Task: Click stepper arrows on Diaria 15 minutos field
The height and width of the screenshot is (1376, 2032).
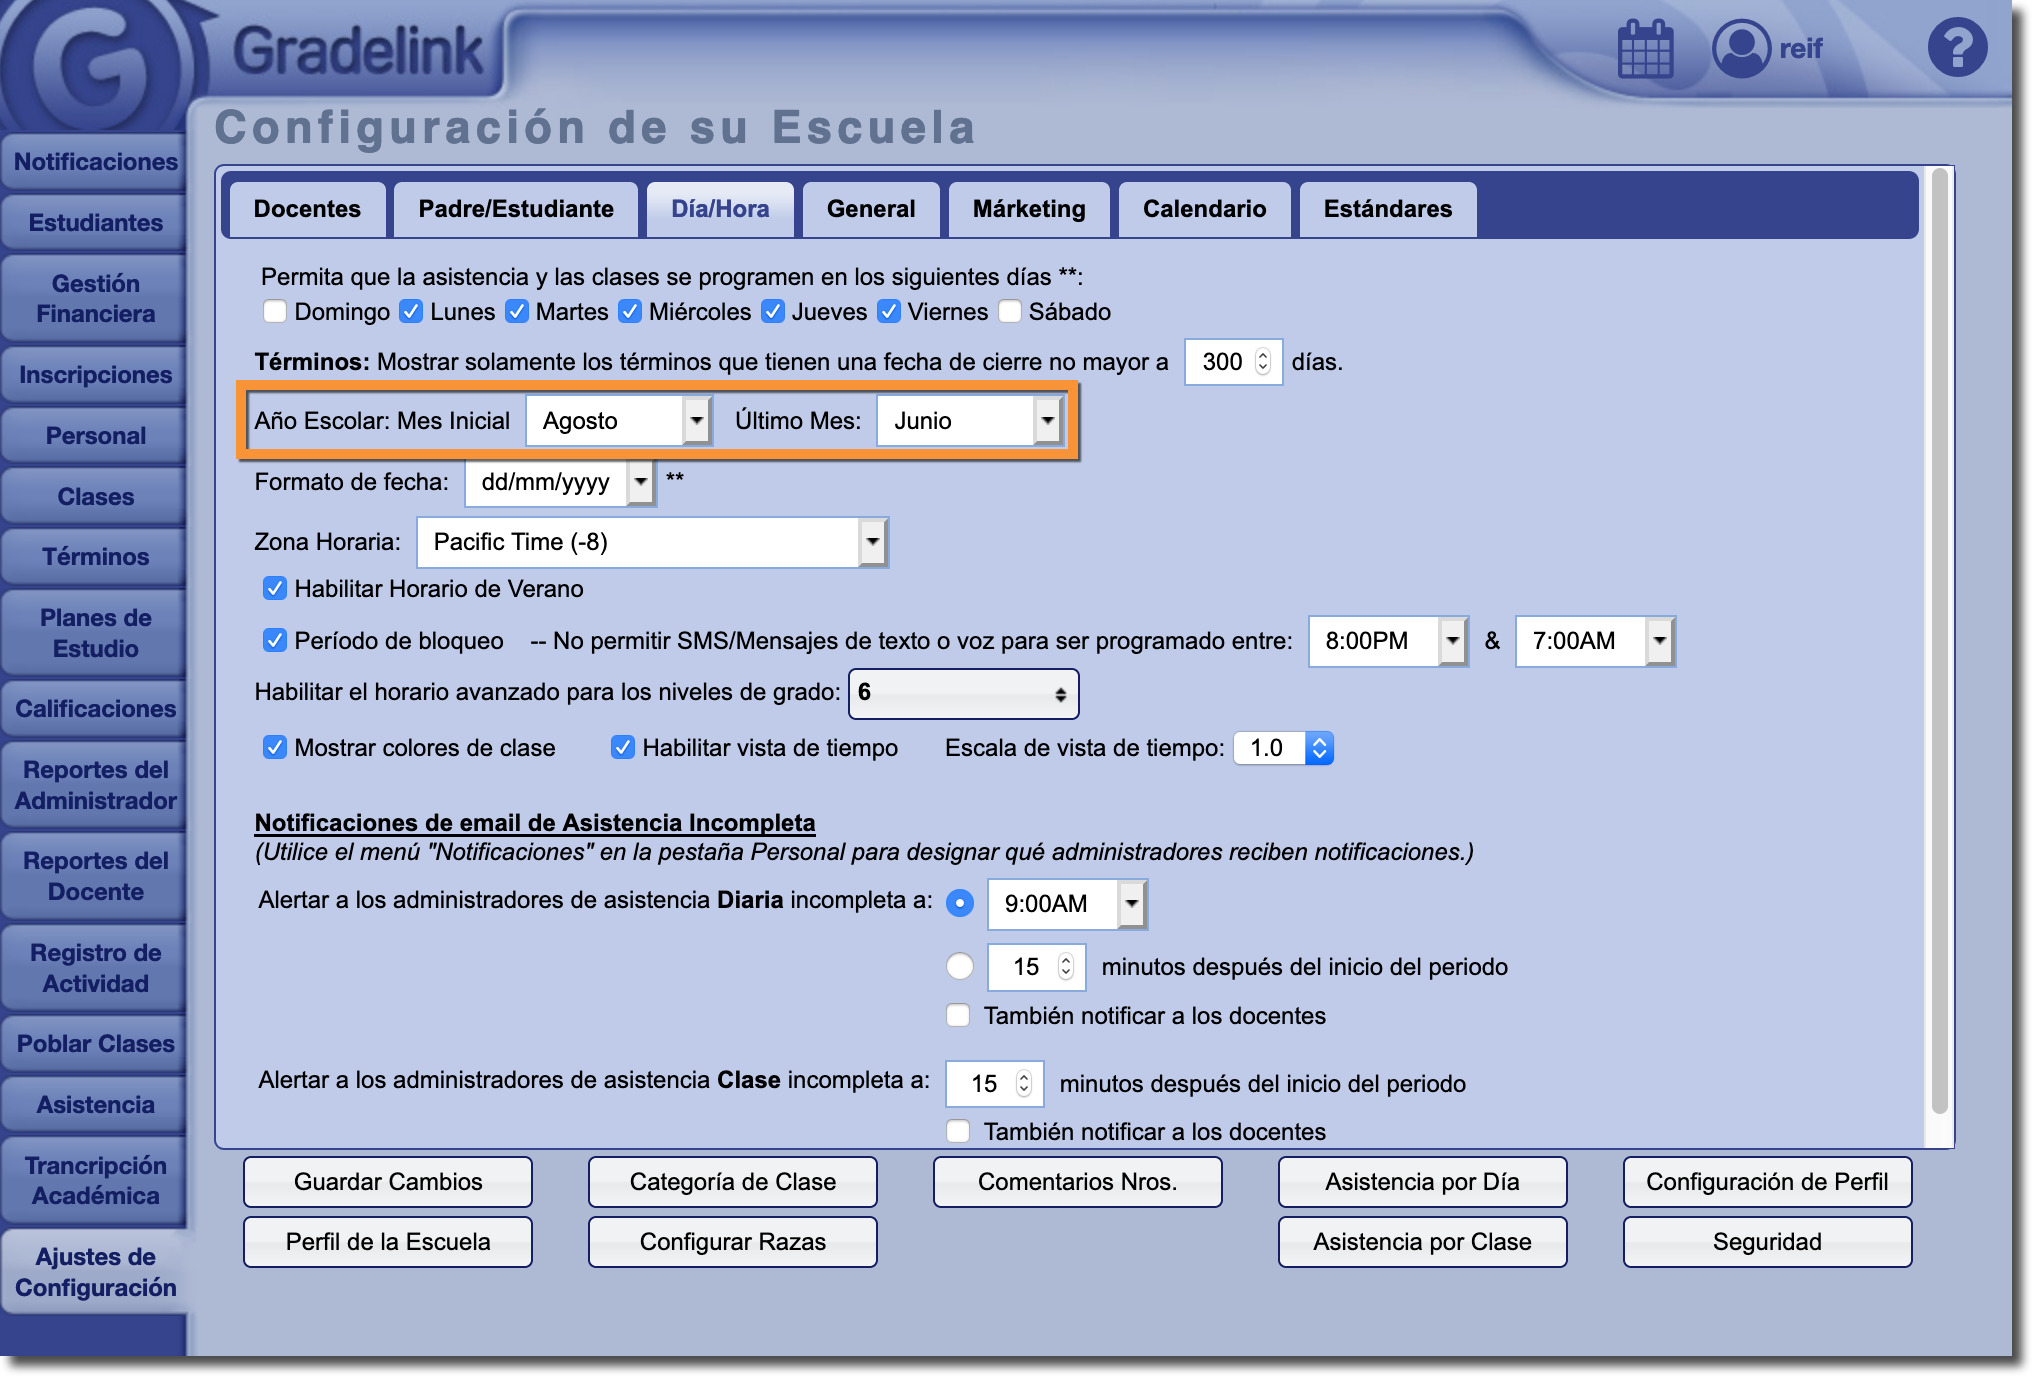Action: 1066,967
